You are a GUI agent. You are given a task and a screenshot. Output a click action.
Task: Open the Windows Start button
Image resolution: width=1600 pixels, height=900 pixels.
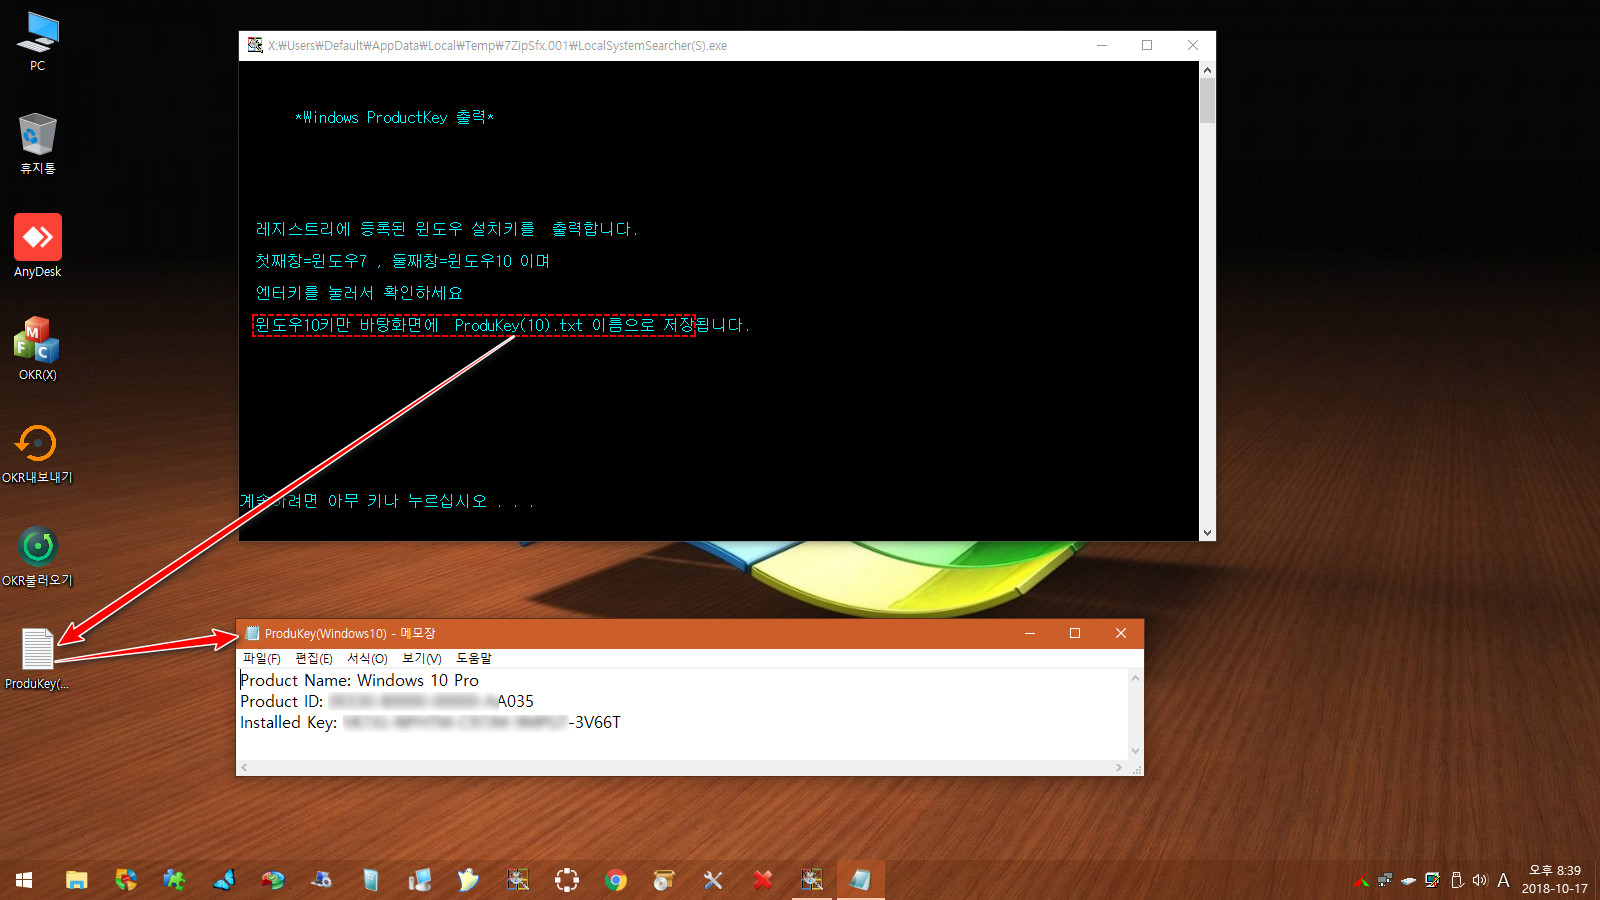pos(24,880)
